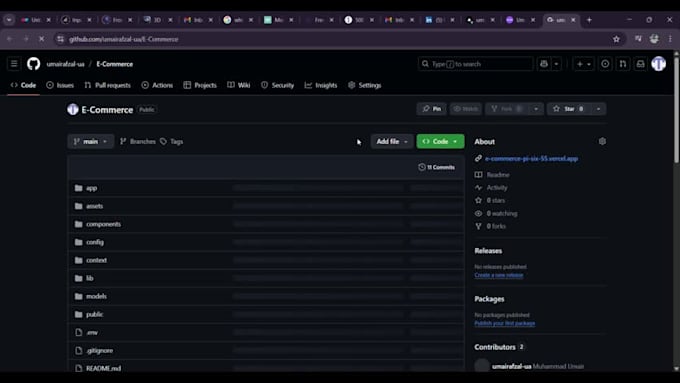The height and width of the screenshot is (383, 680).
Task: Pin the E-Commerce repository
Action: pyautogui.click(x=432, y=109)
